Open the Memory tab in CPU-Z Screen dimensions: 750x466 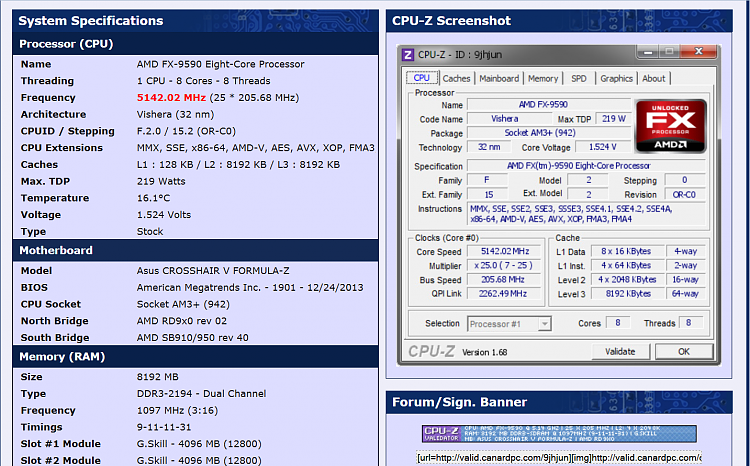click(x=543, y=78)
